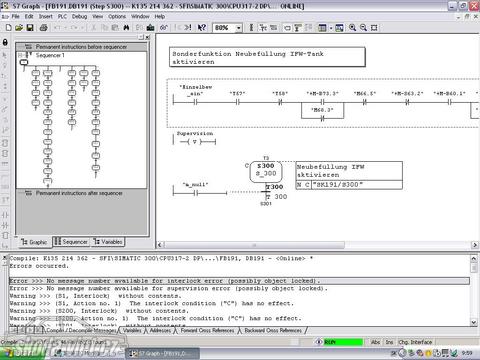This screenshot has height=360, width=480.
Task: Open Backward Cross References tab
Action: click(x=273, y=330)
